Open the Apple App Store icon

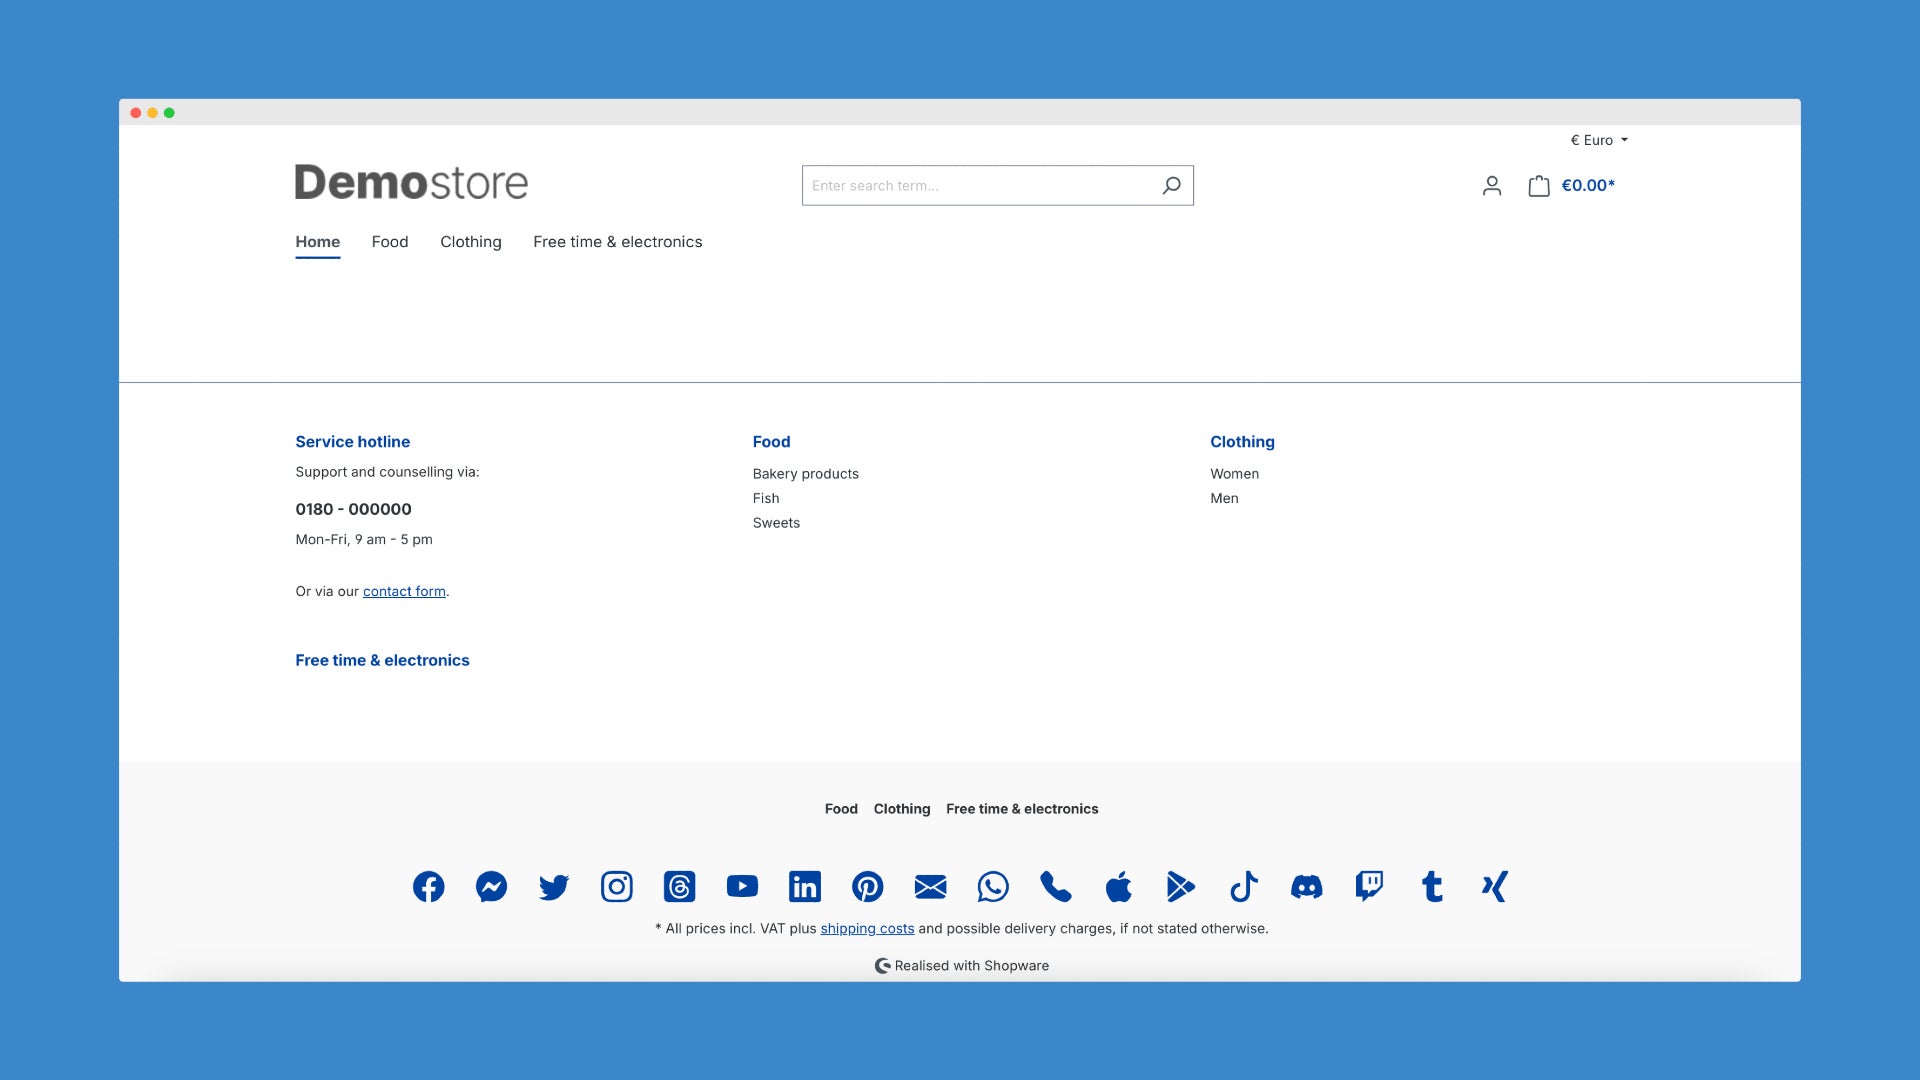[x=1118, y=887]
